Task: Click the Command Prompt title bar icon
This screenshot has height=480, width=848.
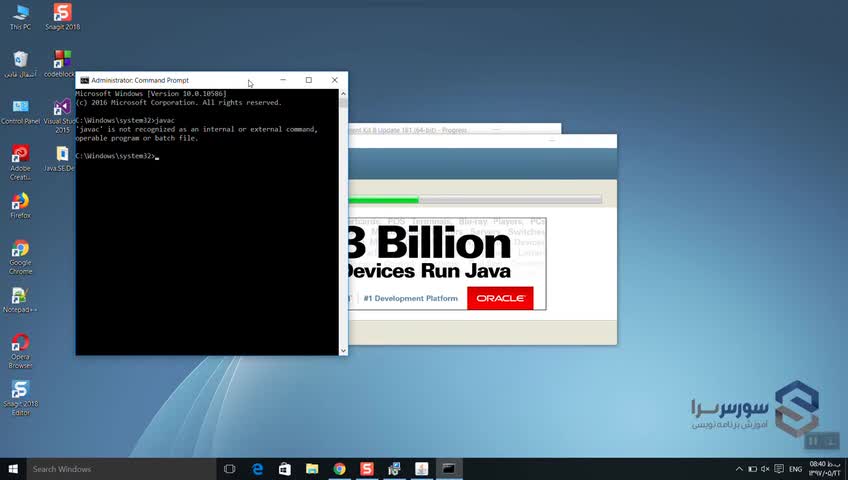Action: coord(84,80)
